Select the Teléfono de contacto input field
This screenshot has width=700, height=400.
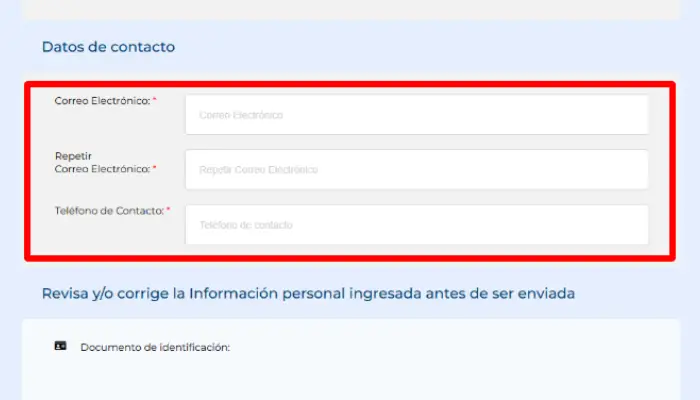pyautogui.click(x=417, y=225)
